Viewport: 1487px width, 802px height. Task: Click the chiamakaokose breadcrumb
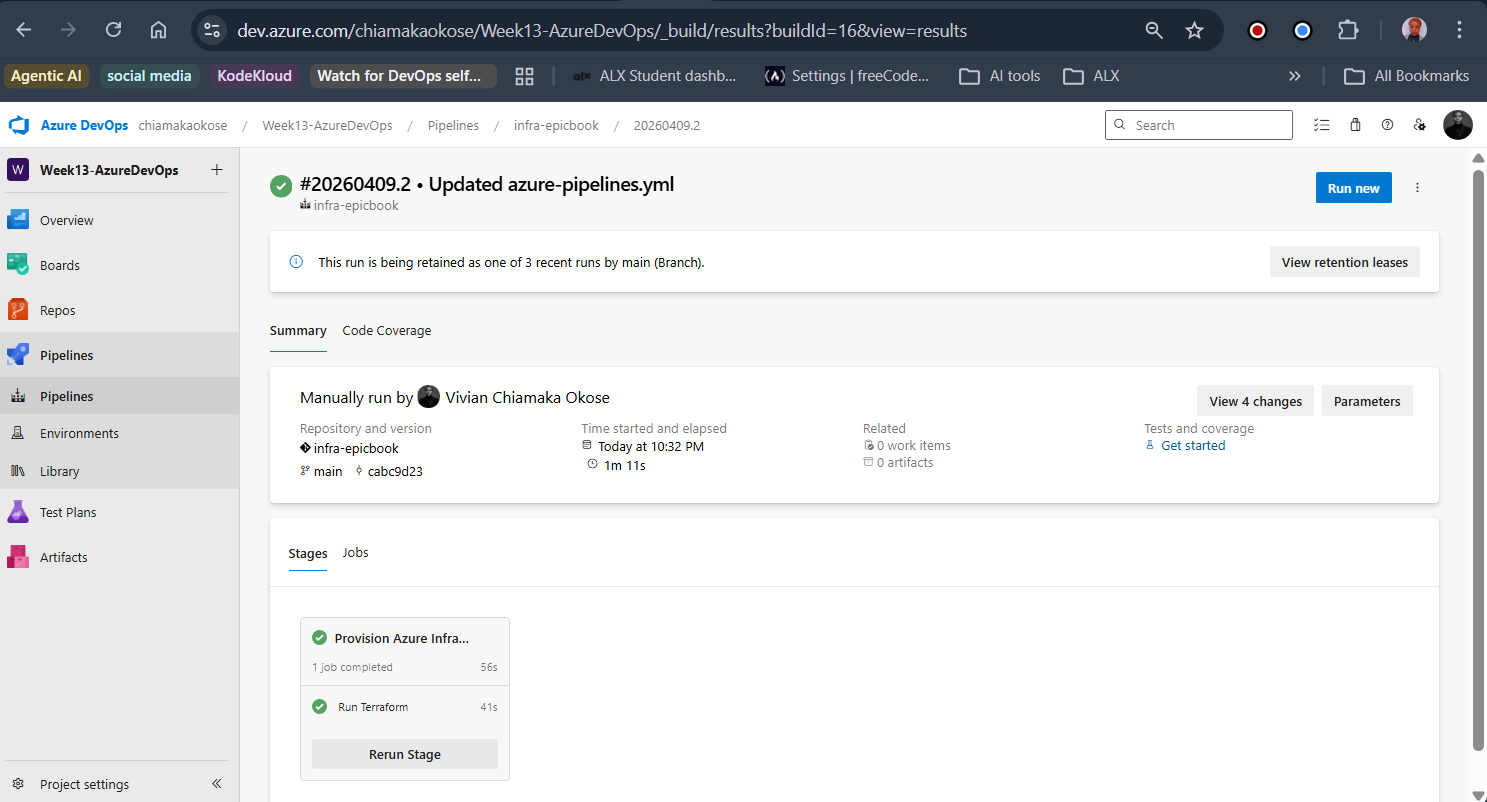pyautogui.click(x=183, y=126)
